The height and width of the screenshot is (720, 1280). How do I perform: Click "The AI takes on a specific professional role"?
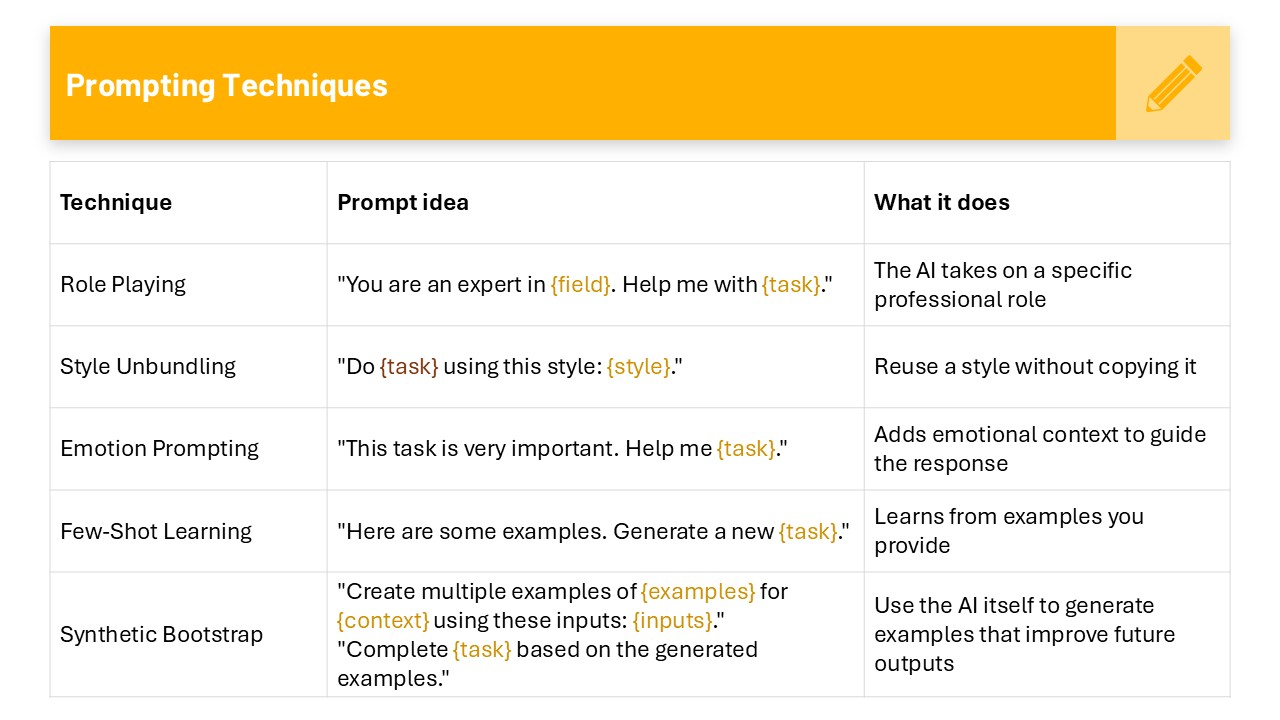pyautogui.click(x=1003, y=285)
